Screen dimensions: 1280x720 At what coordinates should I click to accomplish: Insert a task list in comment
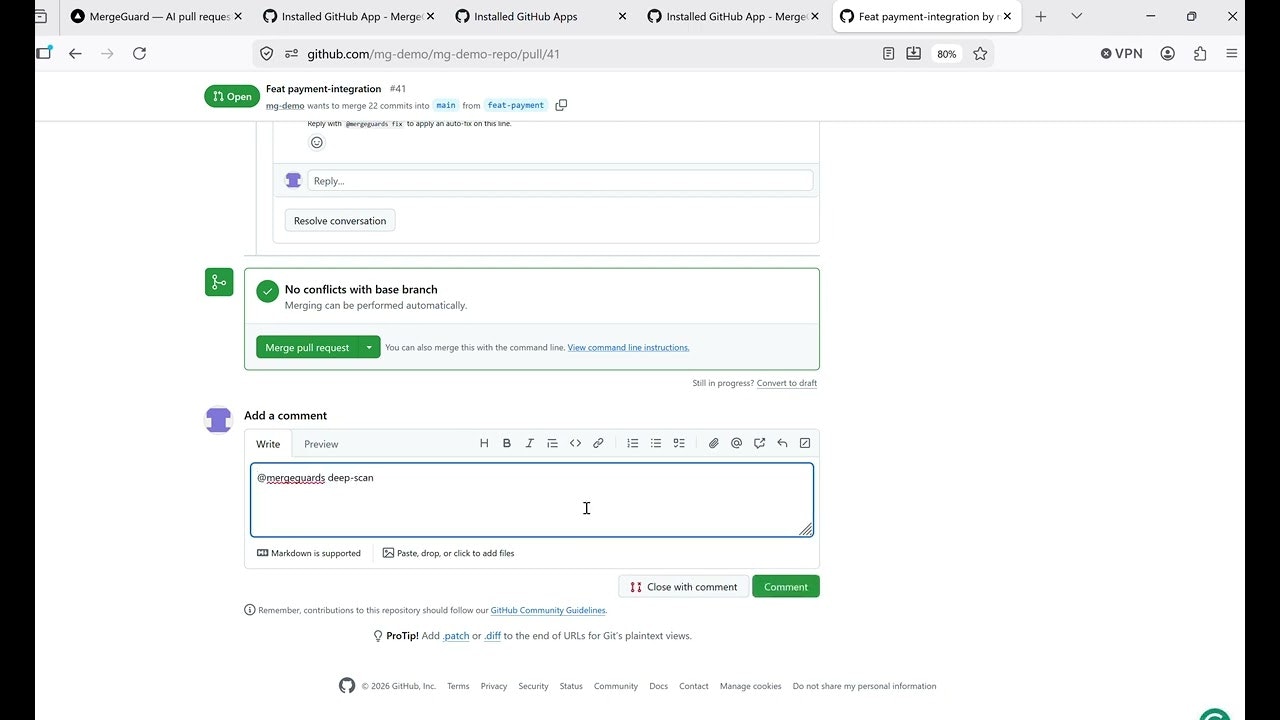[679, 443]
